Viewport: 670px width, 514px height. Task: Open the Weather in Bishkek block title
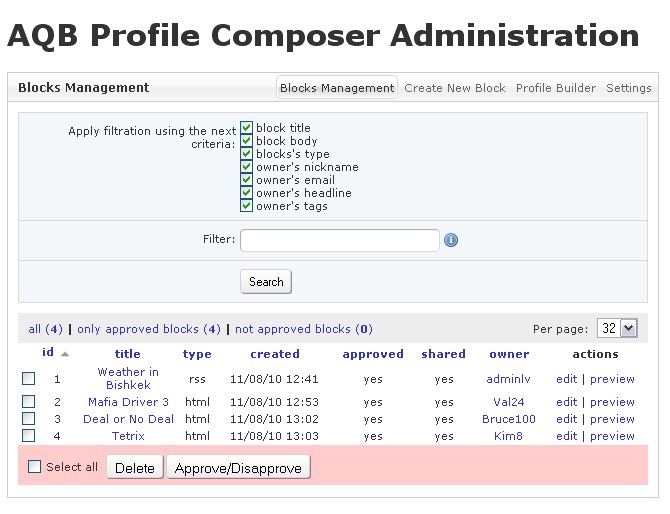tap(128, 379)
